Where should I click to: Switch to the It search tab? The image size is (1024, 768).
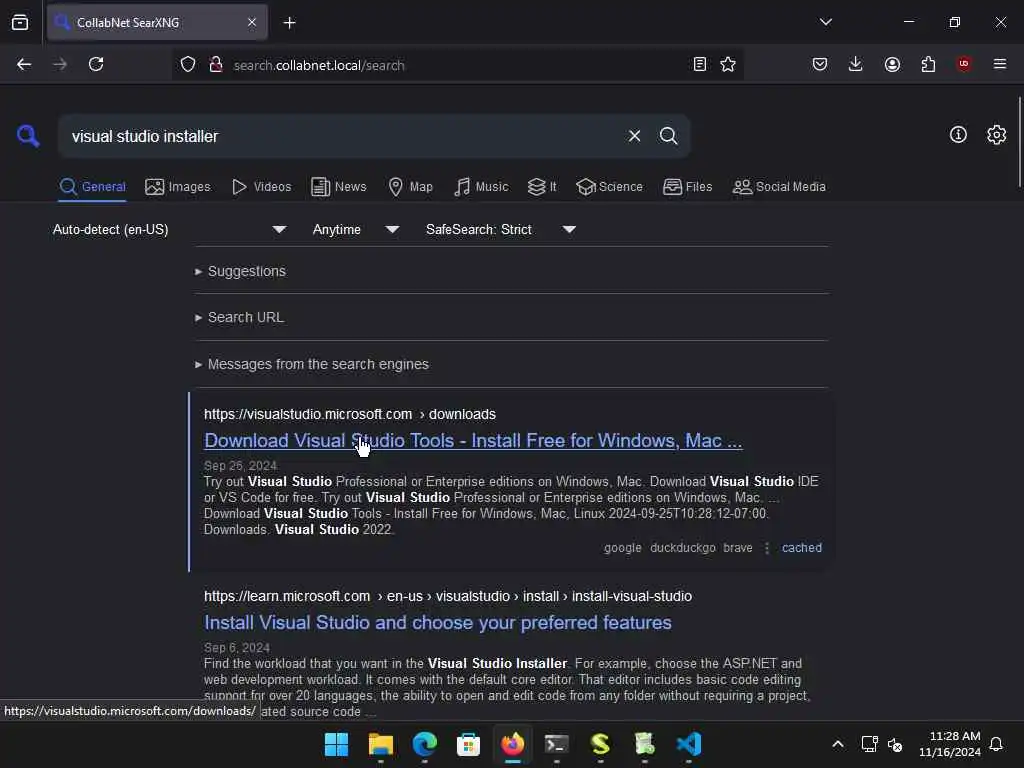coord(542,187)
